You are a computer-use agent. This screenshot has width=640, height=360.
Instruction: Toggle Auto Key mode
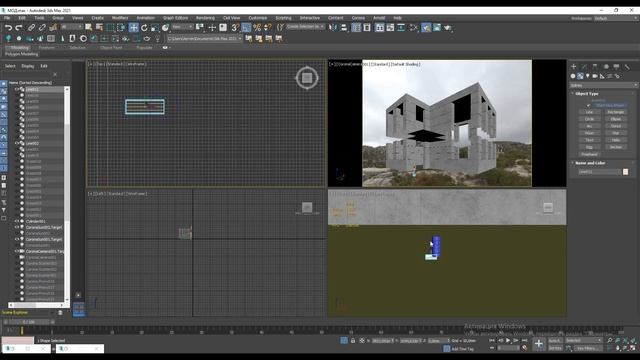coord(555,340)
